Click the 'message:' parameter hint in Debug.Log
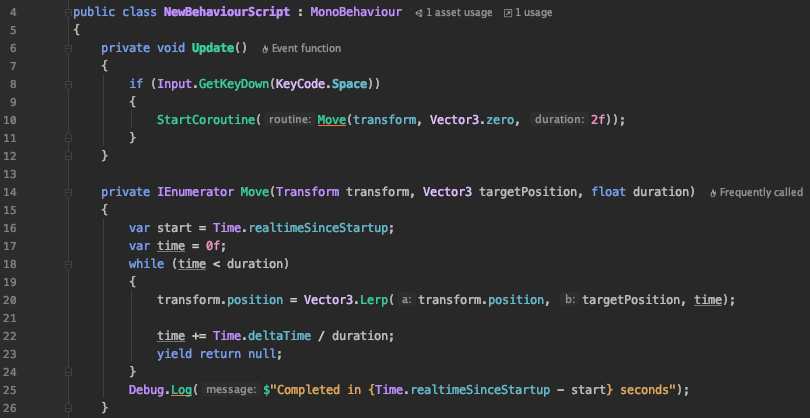810x418 pixels. point(230,390)
